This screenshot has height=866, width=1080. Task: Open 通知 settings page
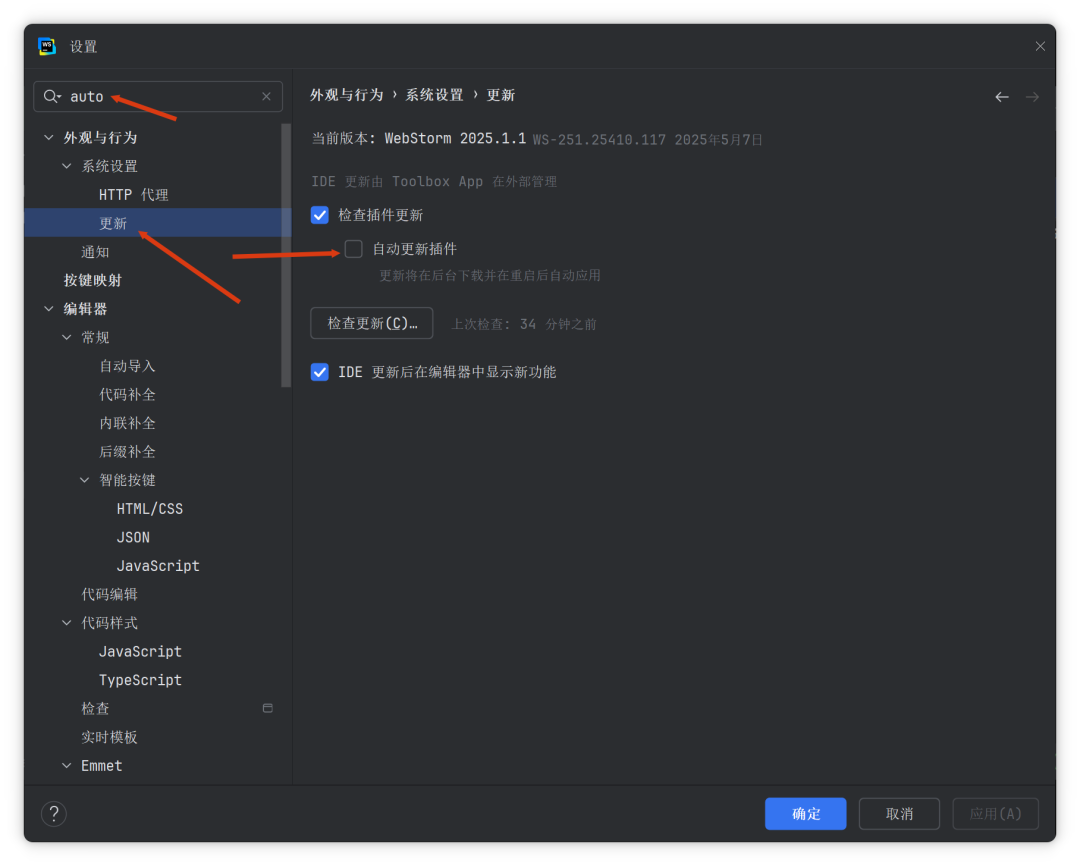95,252
